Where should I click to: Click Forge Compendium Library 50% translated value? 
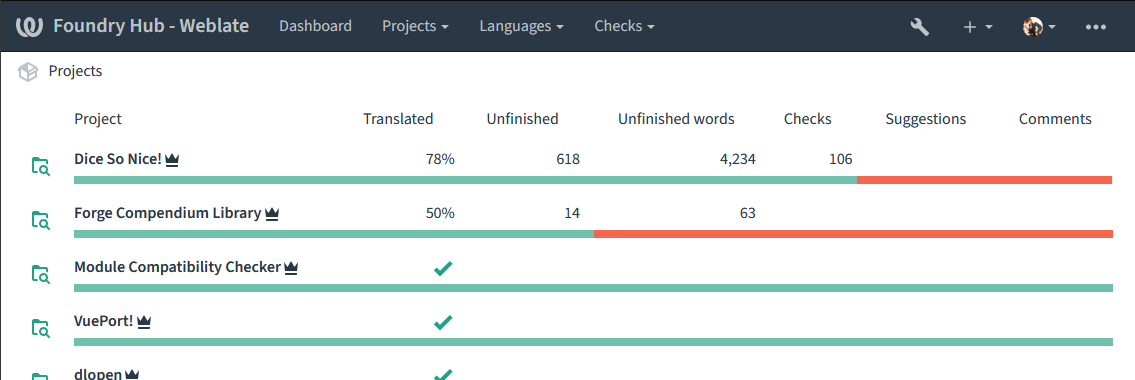(440, 213)
